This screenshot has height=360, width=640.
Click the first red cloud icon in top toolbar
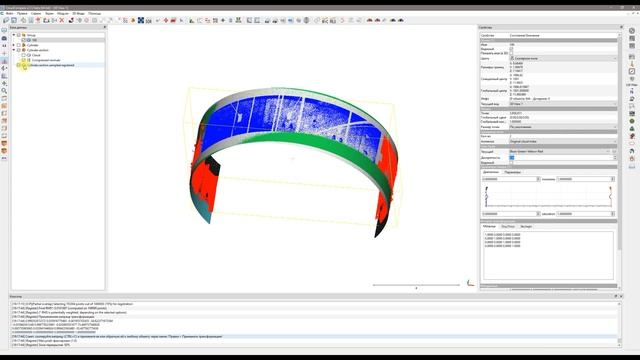point(370,20)
